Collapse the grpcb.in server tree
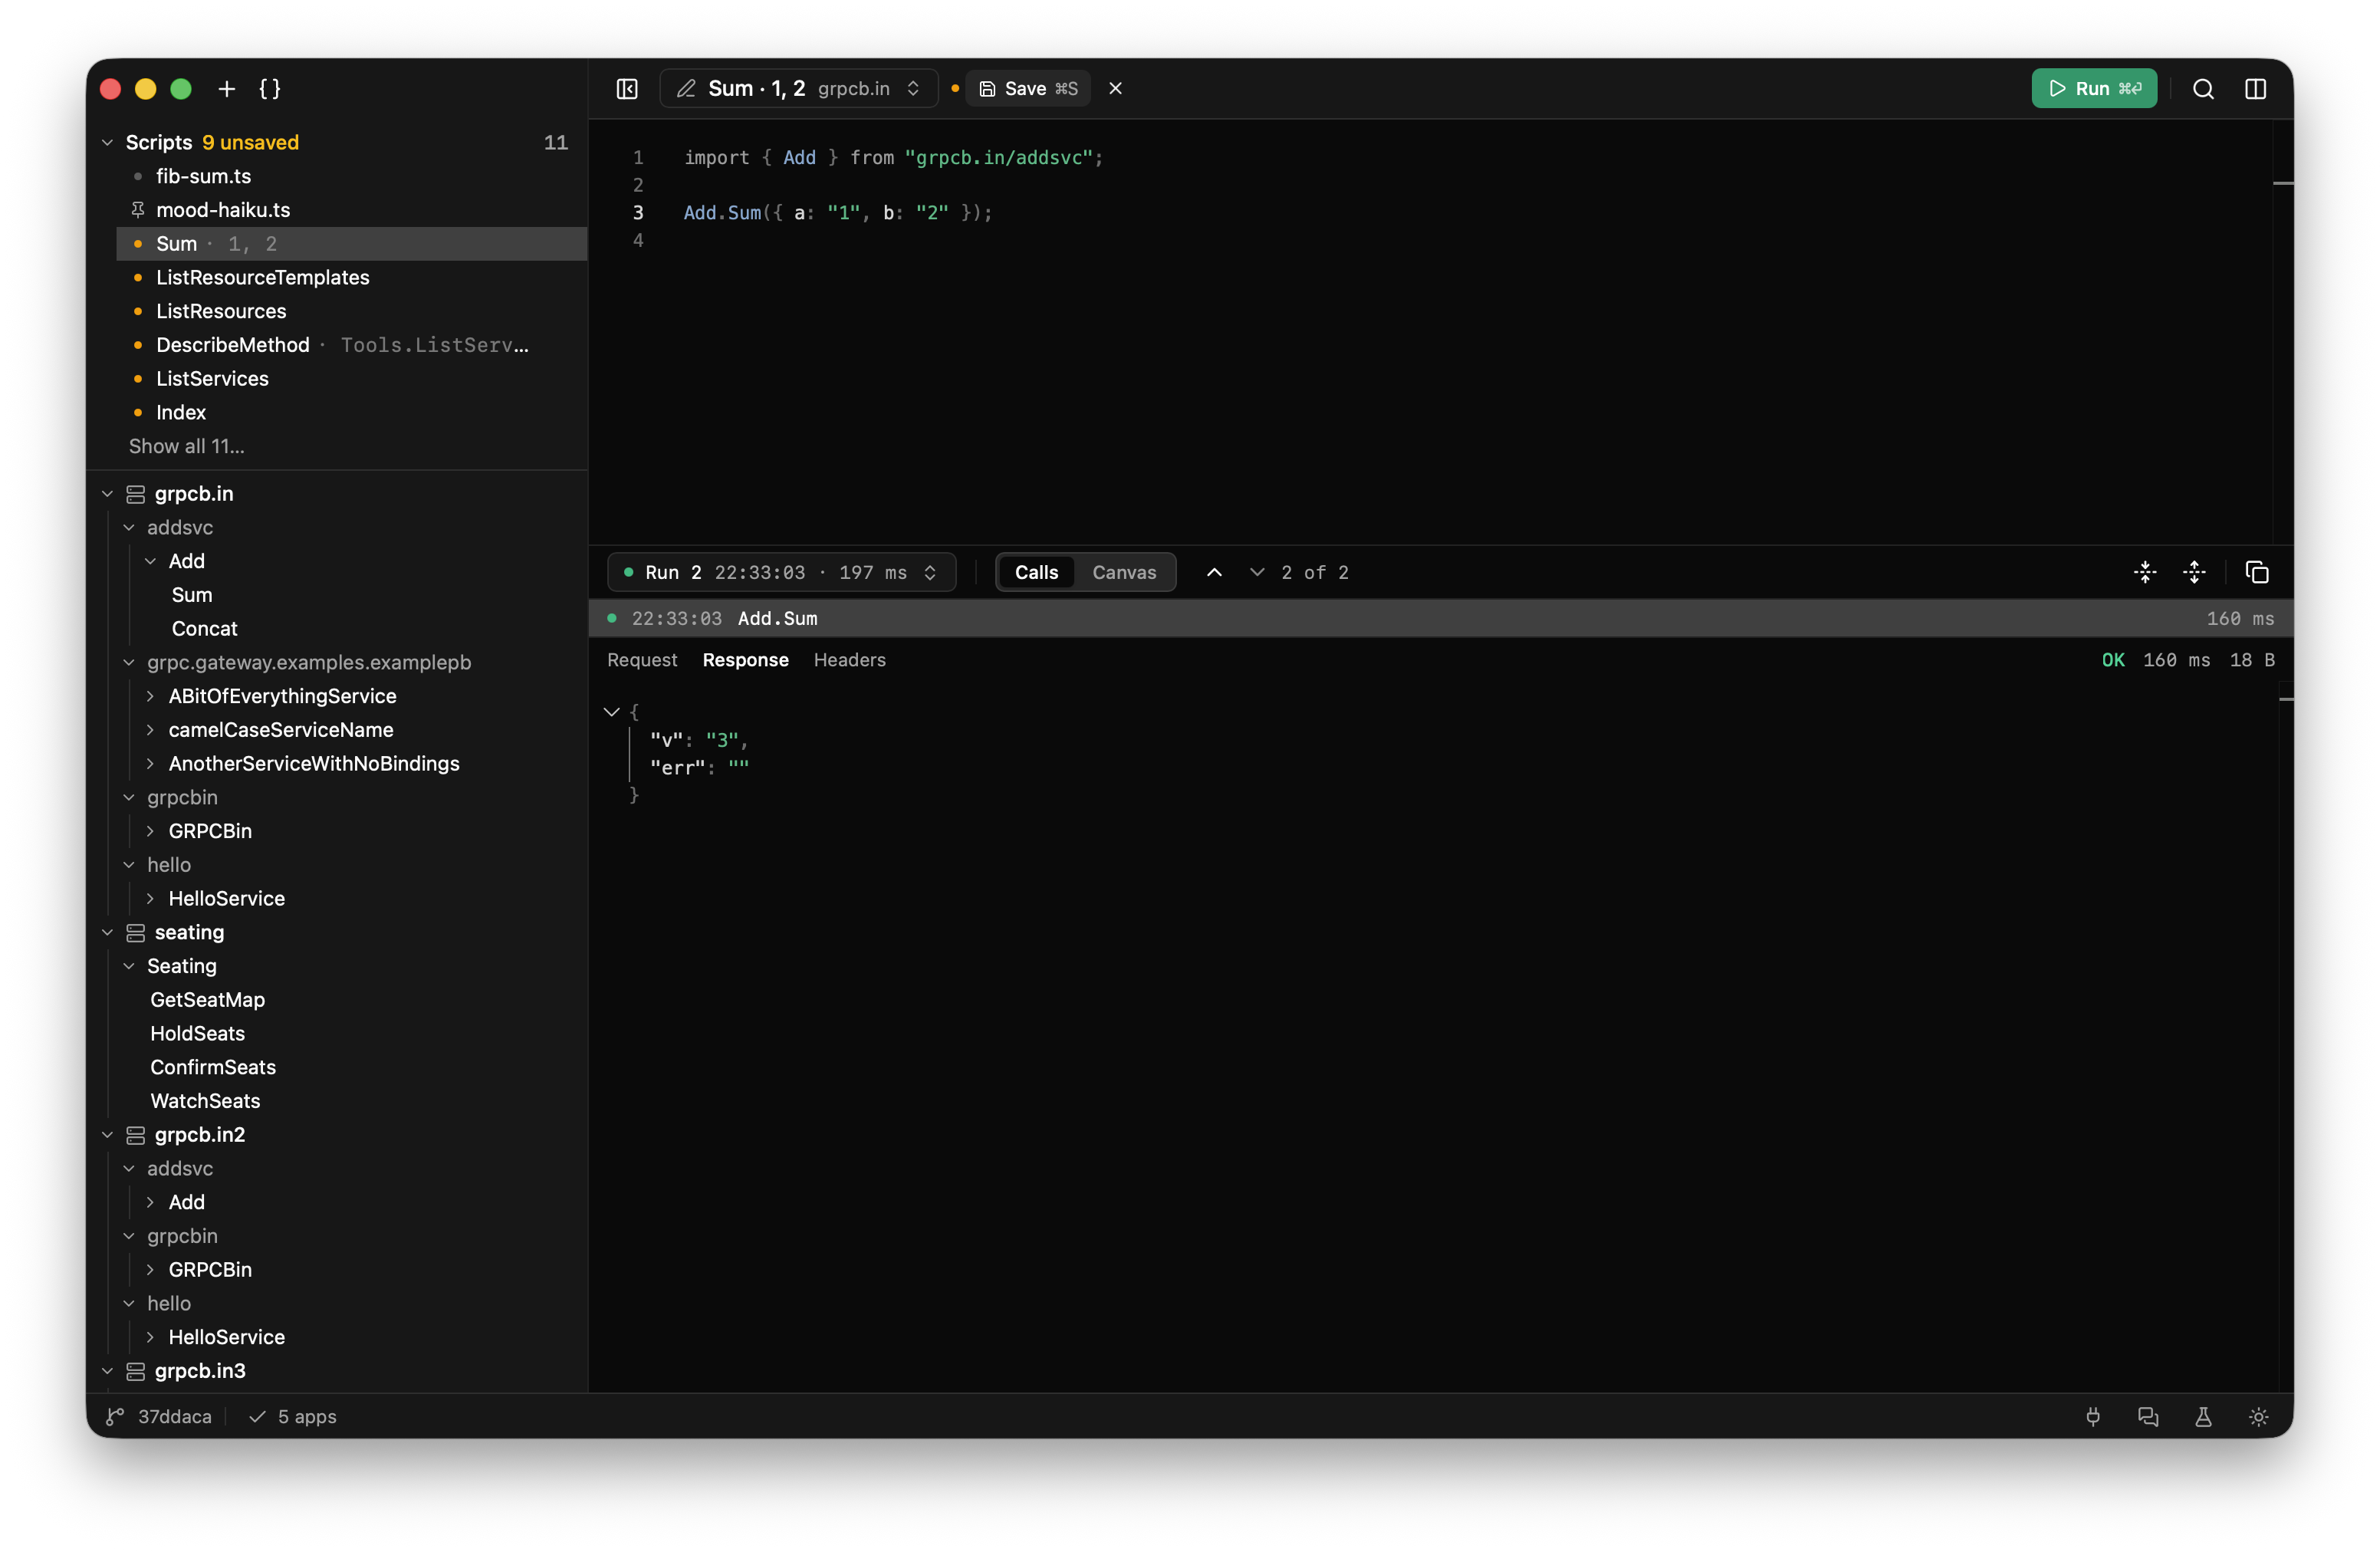The width and height of the screenshot is (2380, 1552). [x=108, y=494]
